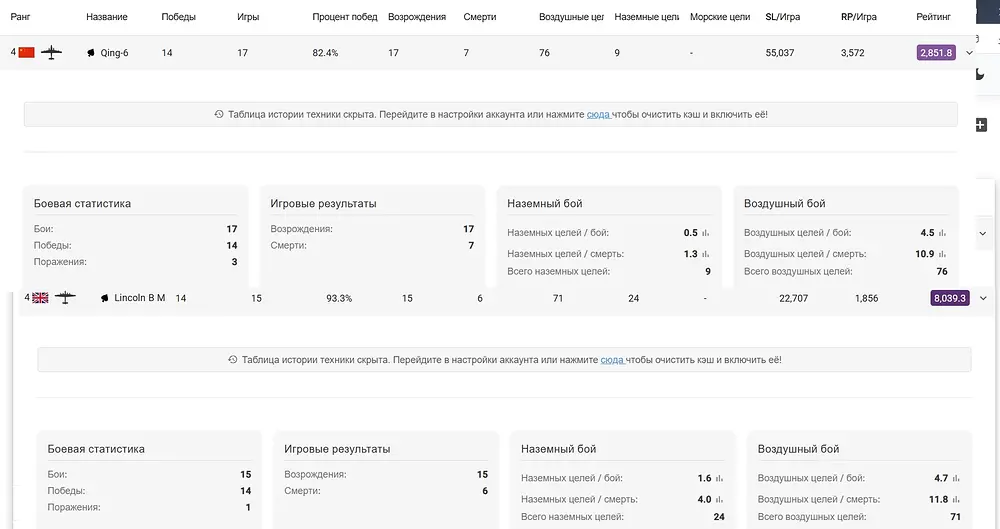1000x529 pixels.
Task: Click the UK flag icon beside Lincoln B M
Action: tap(40, 298)
